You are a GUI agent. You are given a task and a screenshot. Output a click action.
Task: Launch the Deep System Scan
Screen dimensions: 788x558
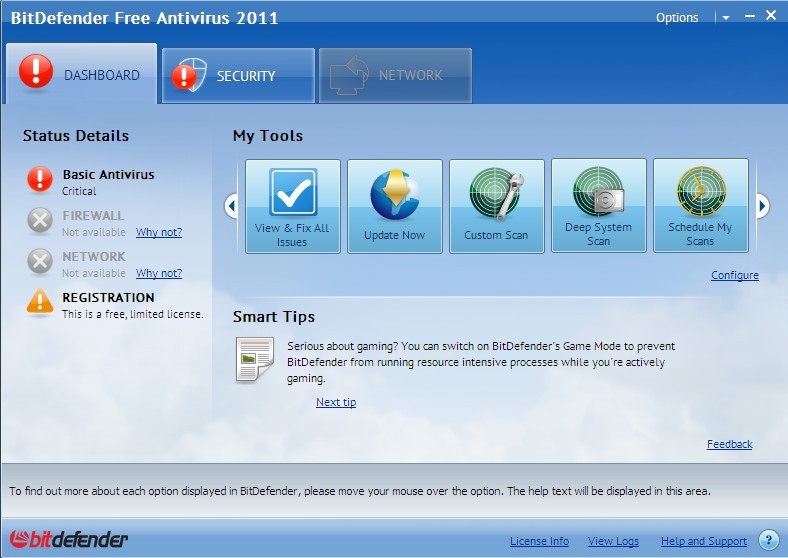click(598, 206)
